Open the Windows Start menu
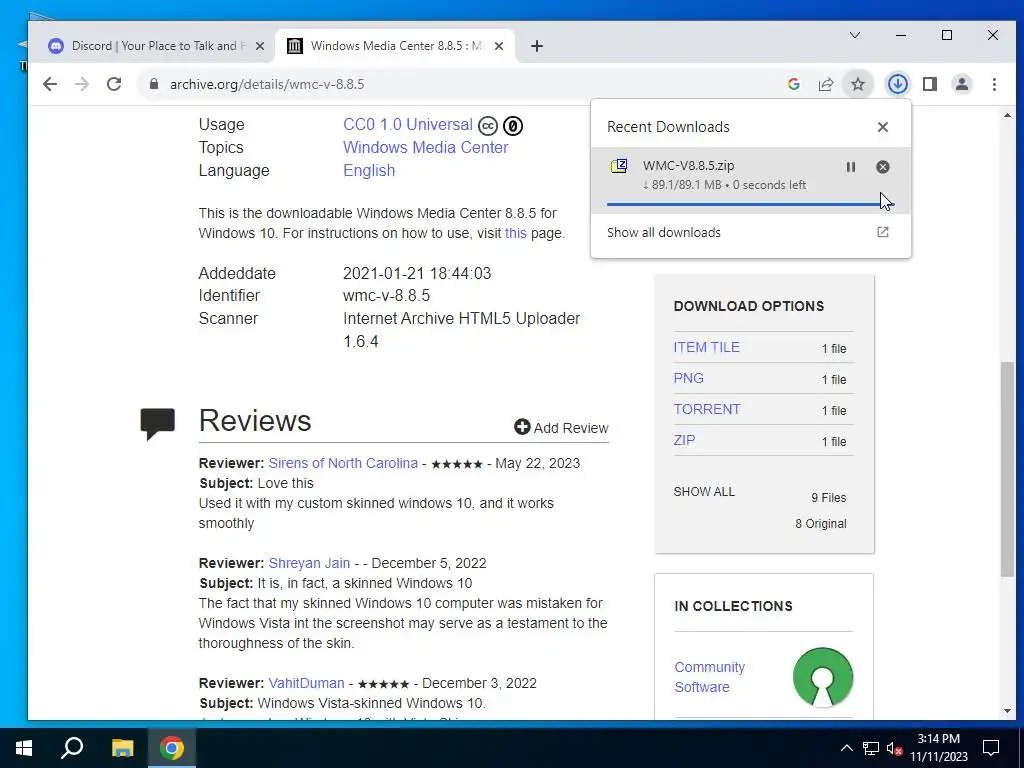 point(24,748)
